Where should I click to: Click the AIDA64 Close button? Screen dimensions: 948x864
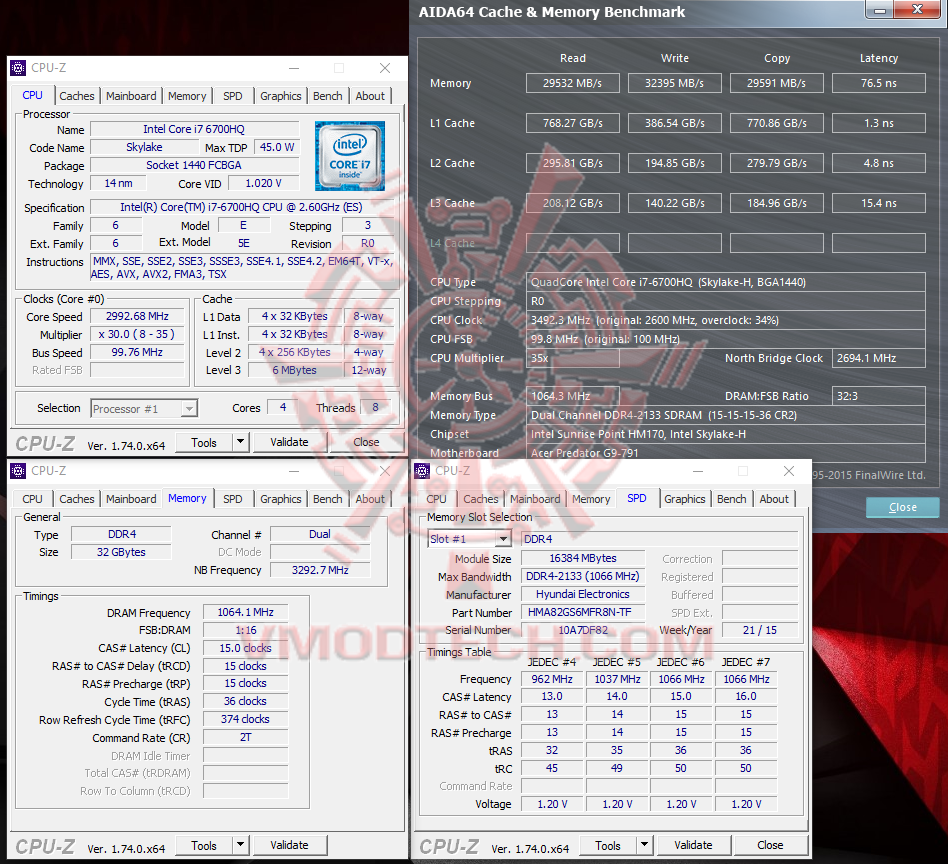click(903, 507)
